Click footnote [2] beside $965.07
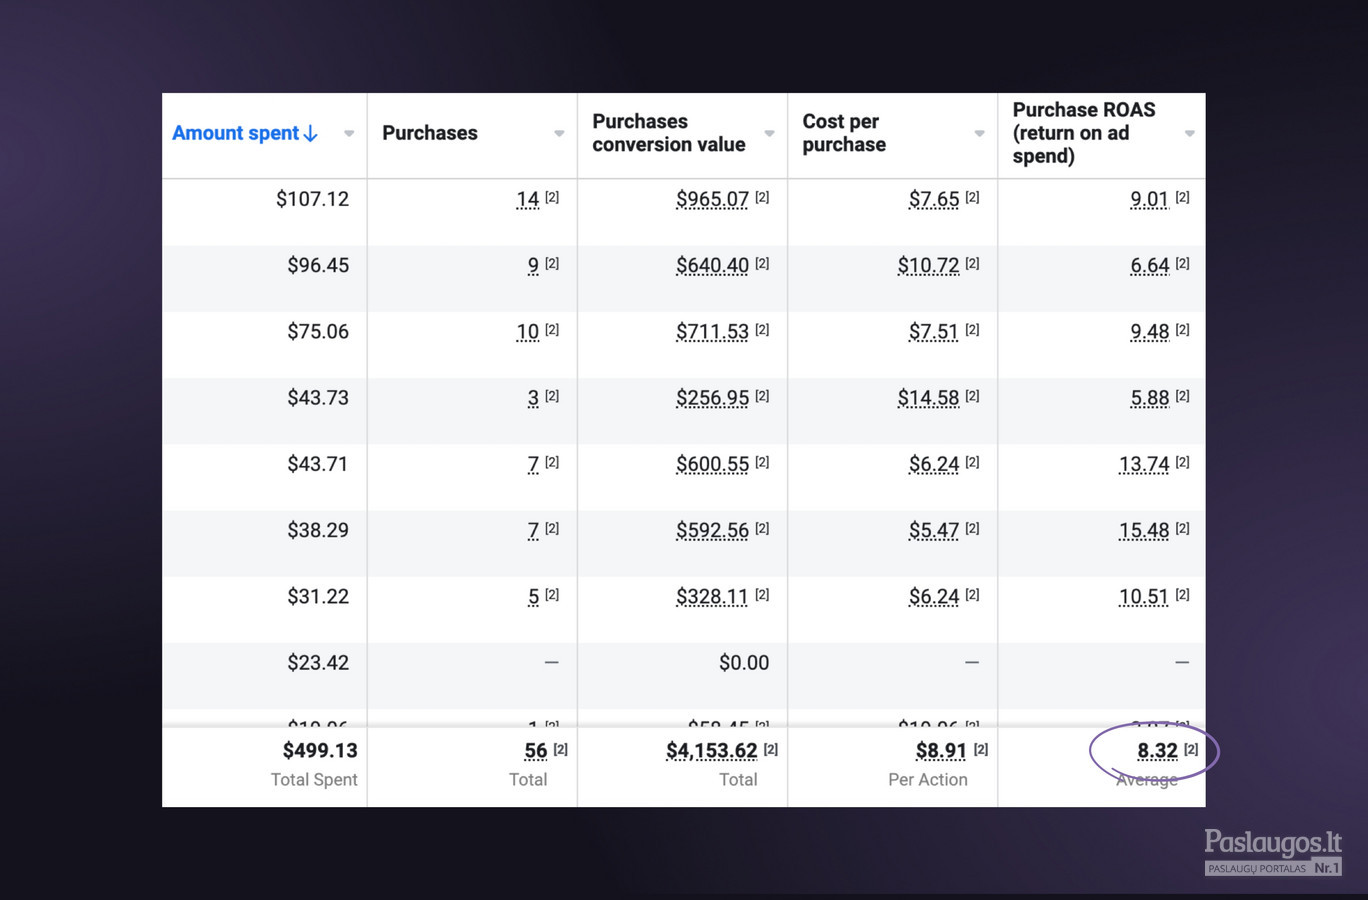This screenshot has height=900, width=1368. [762, 197]
